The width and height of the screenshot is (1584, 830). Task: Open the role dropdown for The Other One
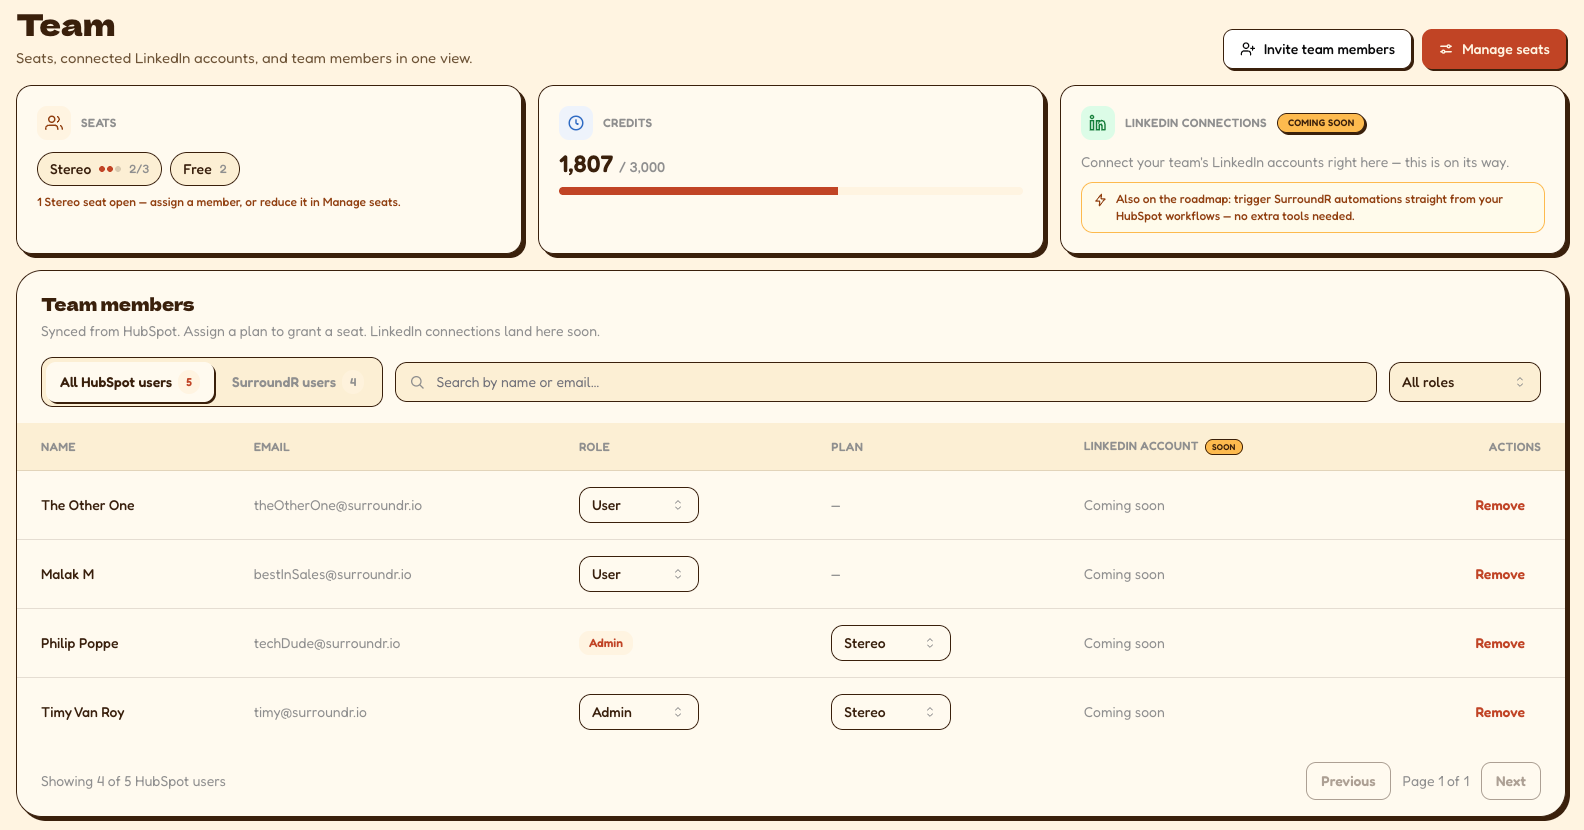638,505
